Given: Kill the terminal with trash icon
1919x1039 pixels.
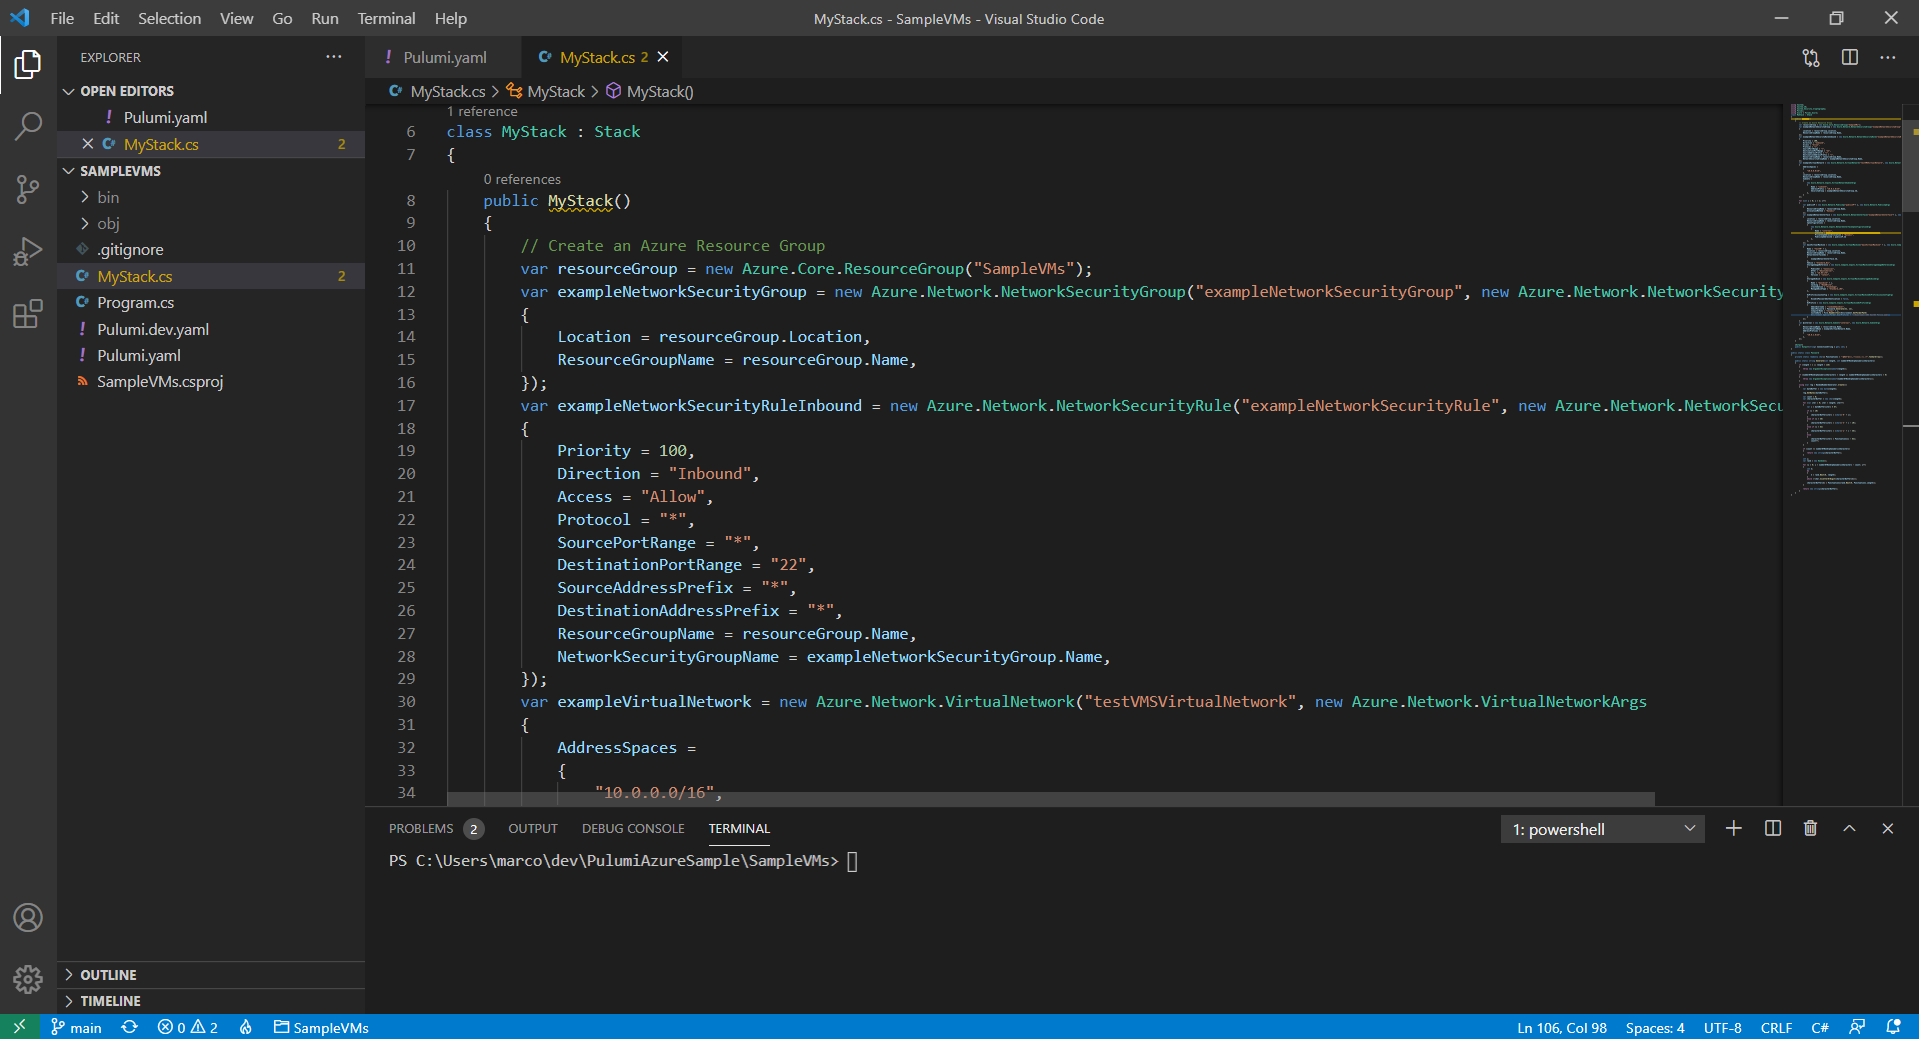Looking at the screenshot, I should click(x=1810, y=828).
